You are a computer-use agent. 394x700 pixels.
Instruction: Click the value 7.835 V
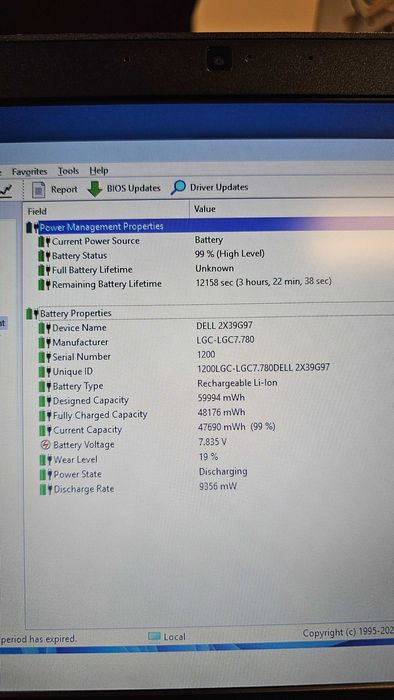tap(212, 442)
